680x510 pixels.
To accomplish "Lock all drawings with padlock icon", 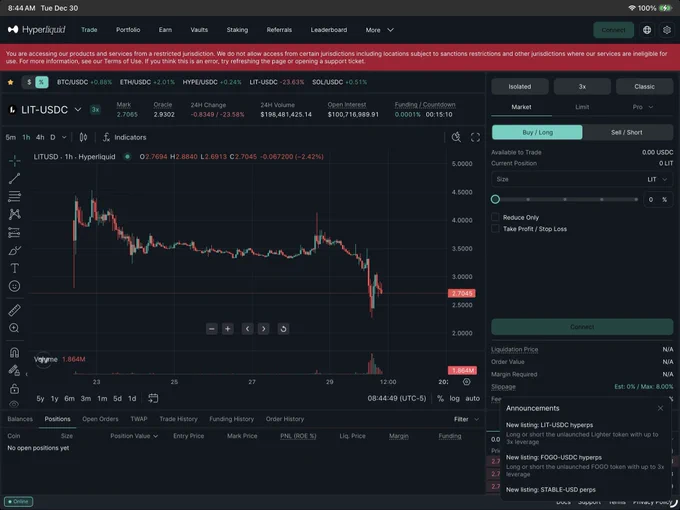I will tap(14, 389).
